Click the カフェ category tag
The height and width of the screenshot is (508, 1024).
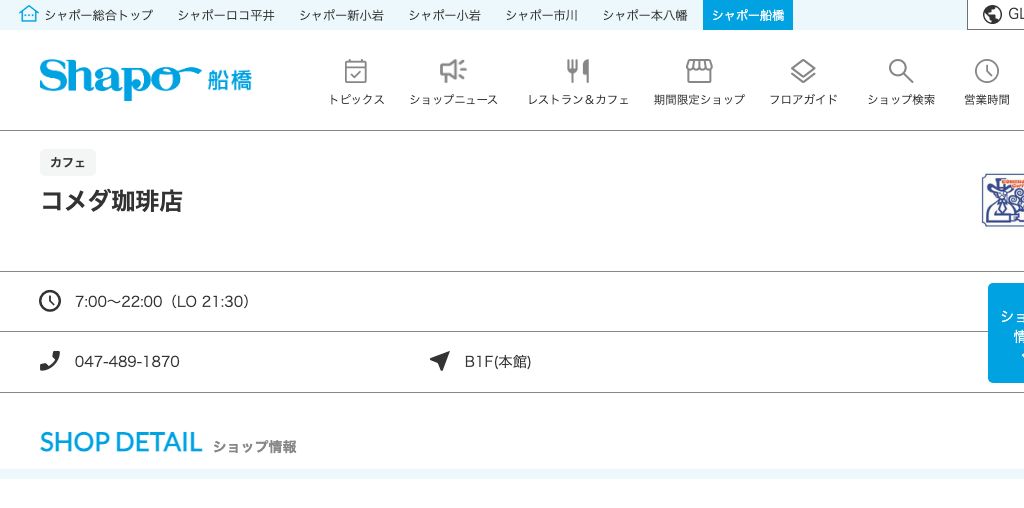click(68, 163)
